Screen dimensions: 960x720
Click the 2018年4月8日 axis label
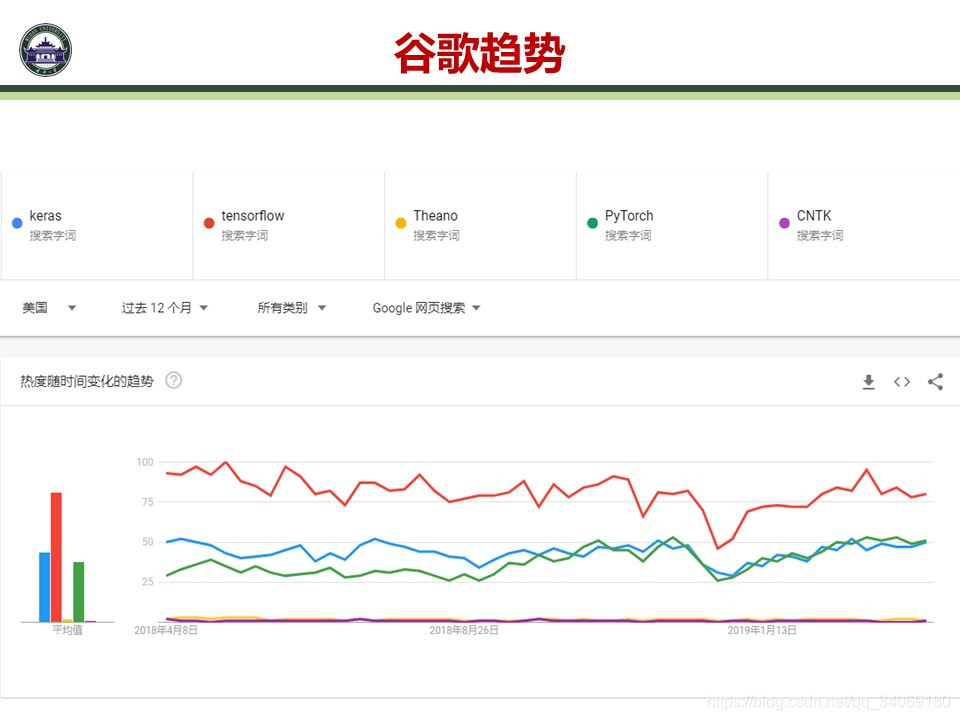(166, 630)
